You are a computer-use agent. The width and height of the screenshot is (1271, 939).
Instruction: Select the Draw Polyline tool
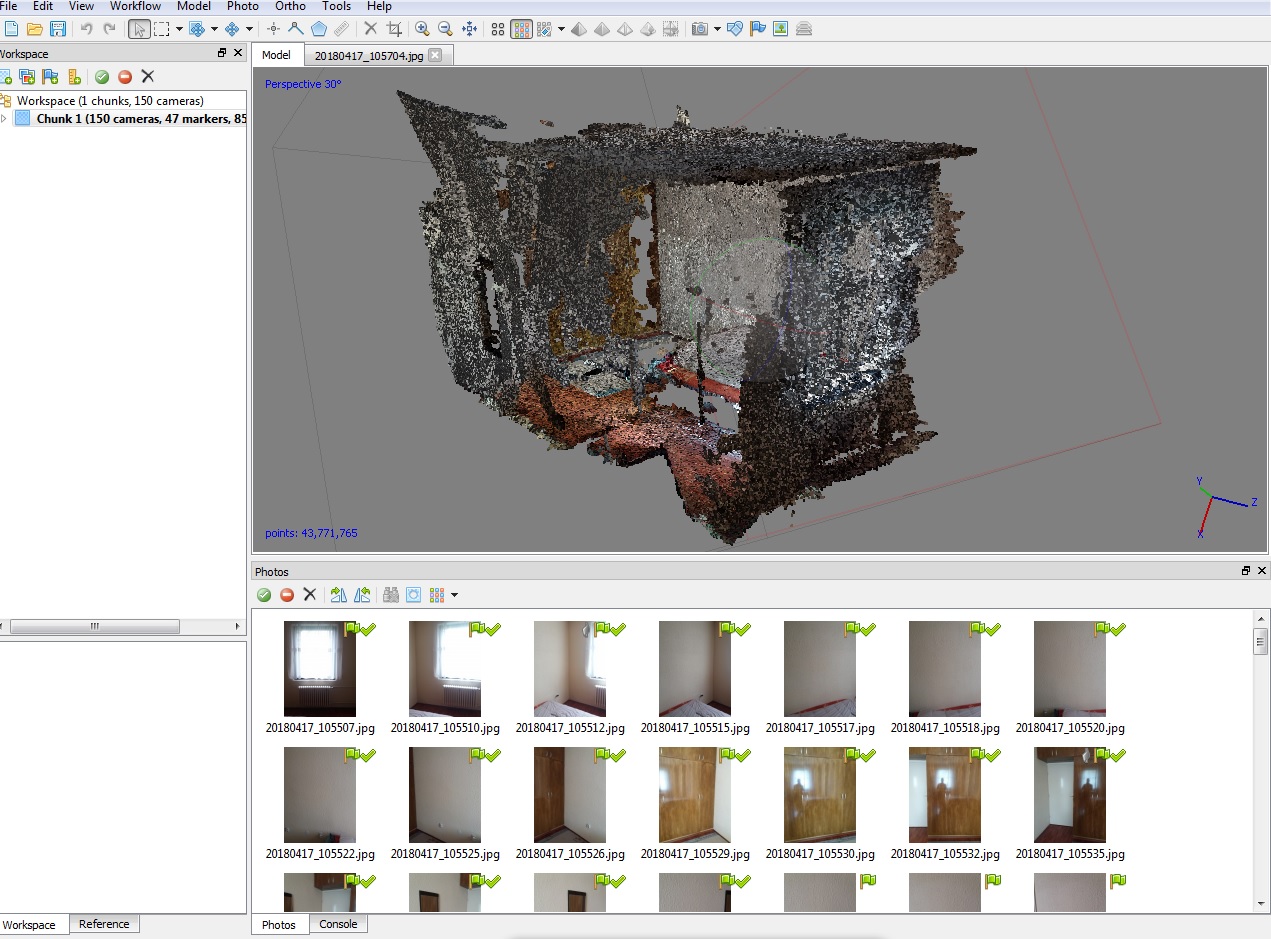point(296,29)
